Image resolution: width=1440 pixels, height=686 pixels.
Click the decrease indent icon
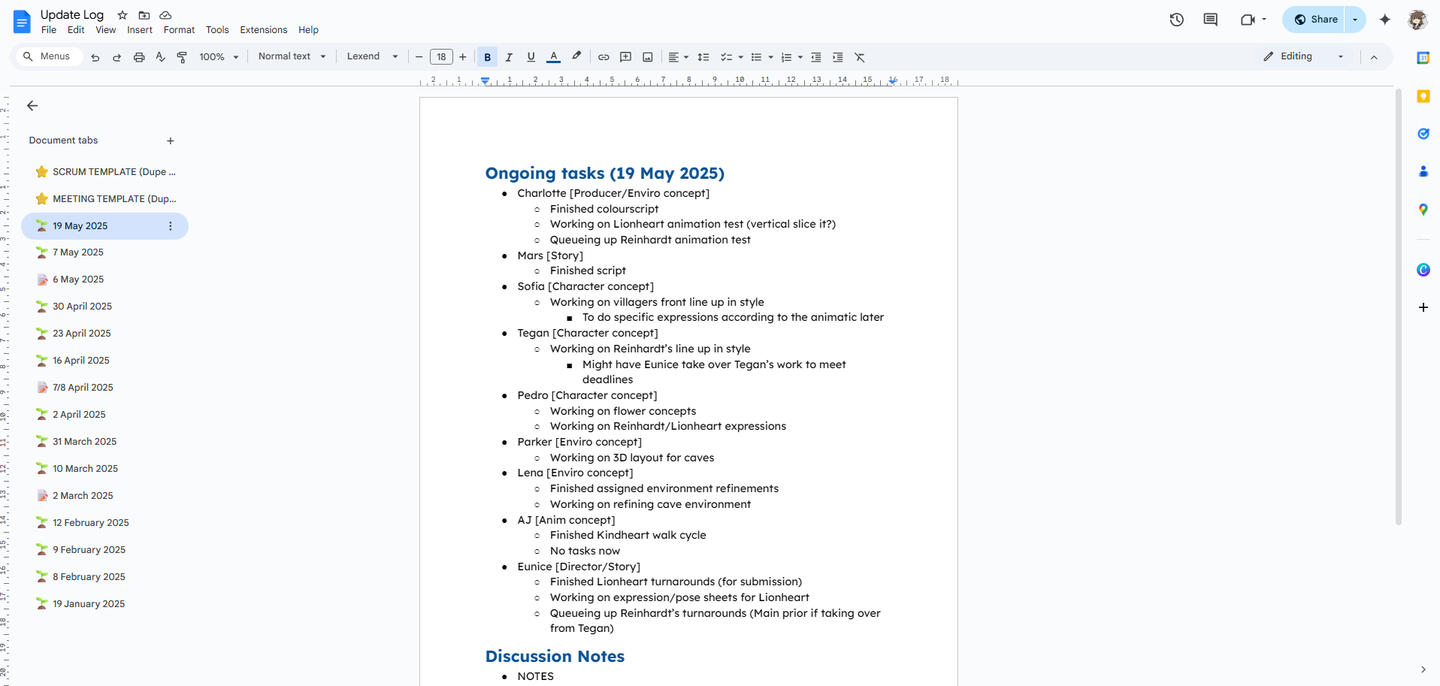point(816,57)
